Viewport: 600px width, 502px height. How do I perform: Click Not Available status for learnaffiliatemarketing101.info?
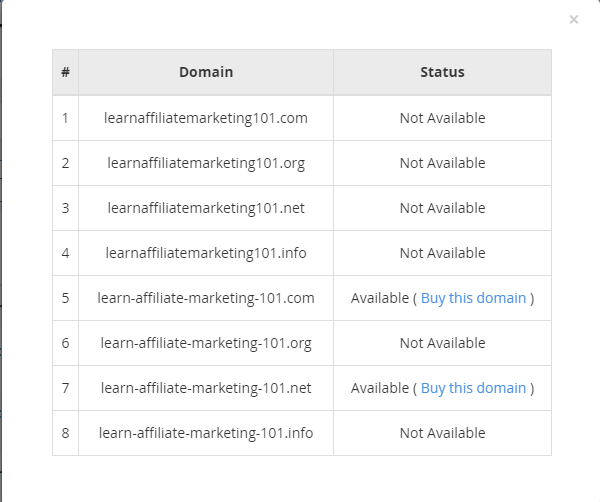(442, 253)
